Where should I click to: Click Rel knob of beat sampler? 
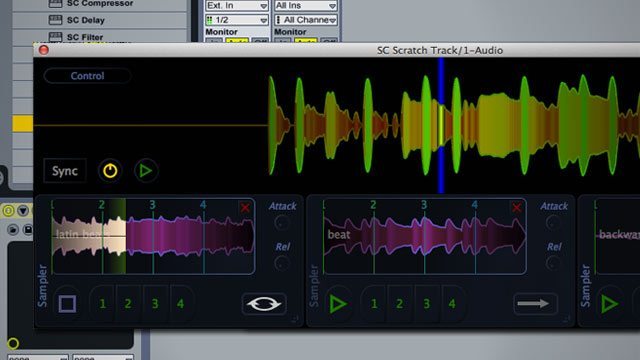pyautogui.click(x=553, y=263)
